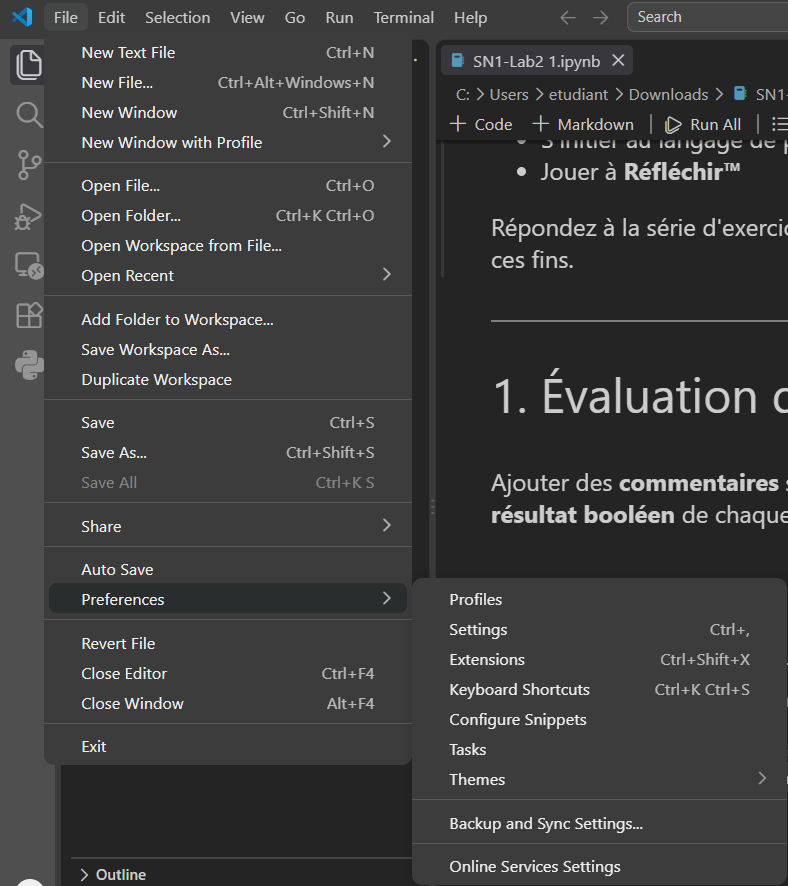Image resolution: width=788 pixels, height=886 pixels.
Task: Open the Terminal menu
Action: (x=403, y=18)
